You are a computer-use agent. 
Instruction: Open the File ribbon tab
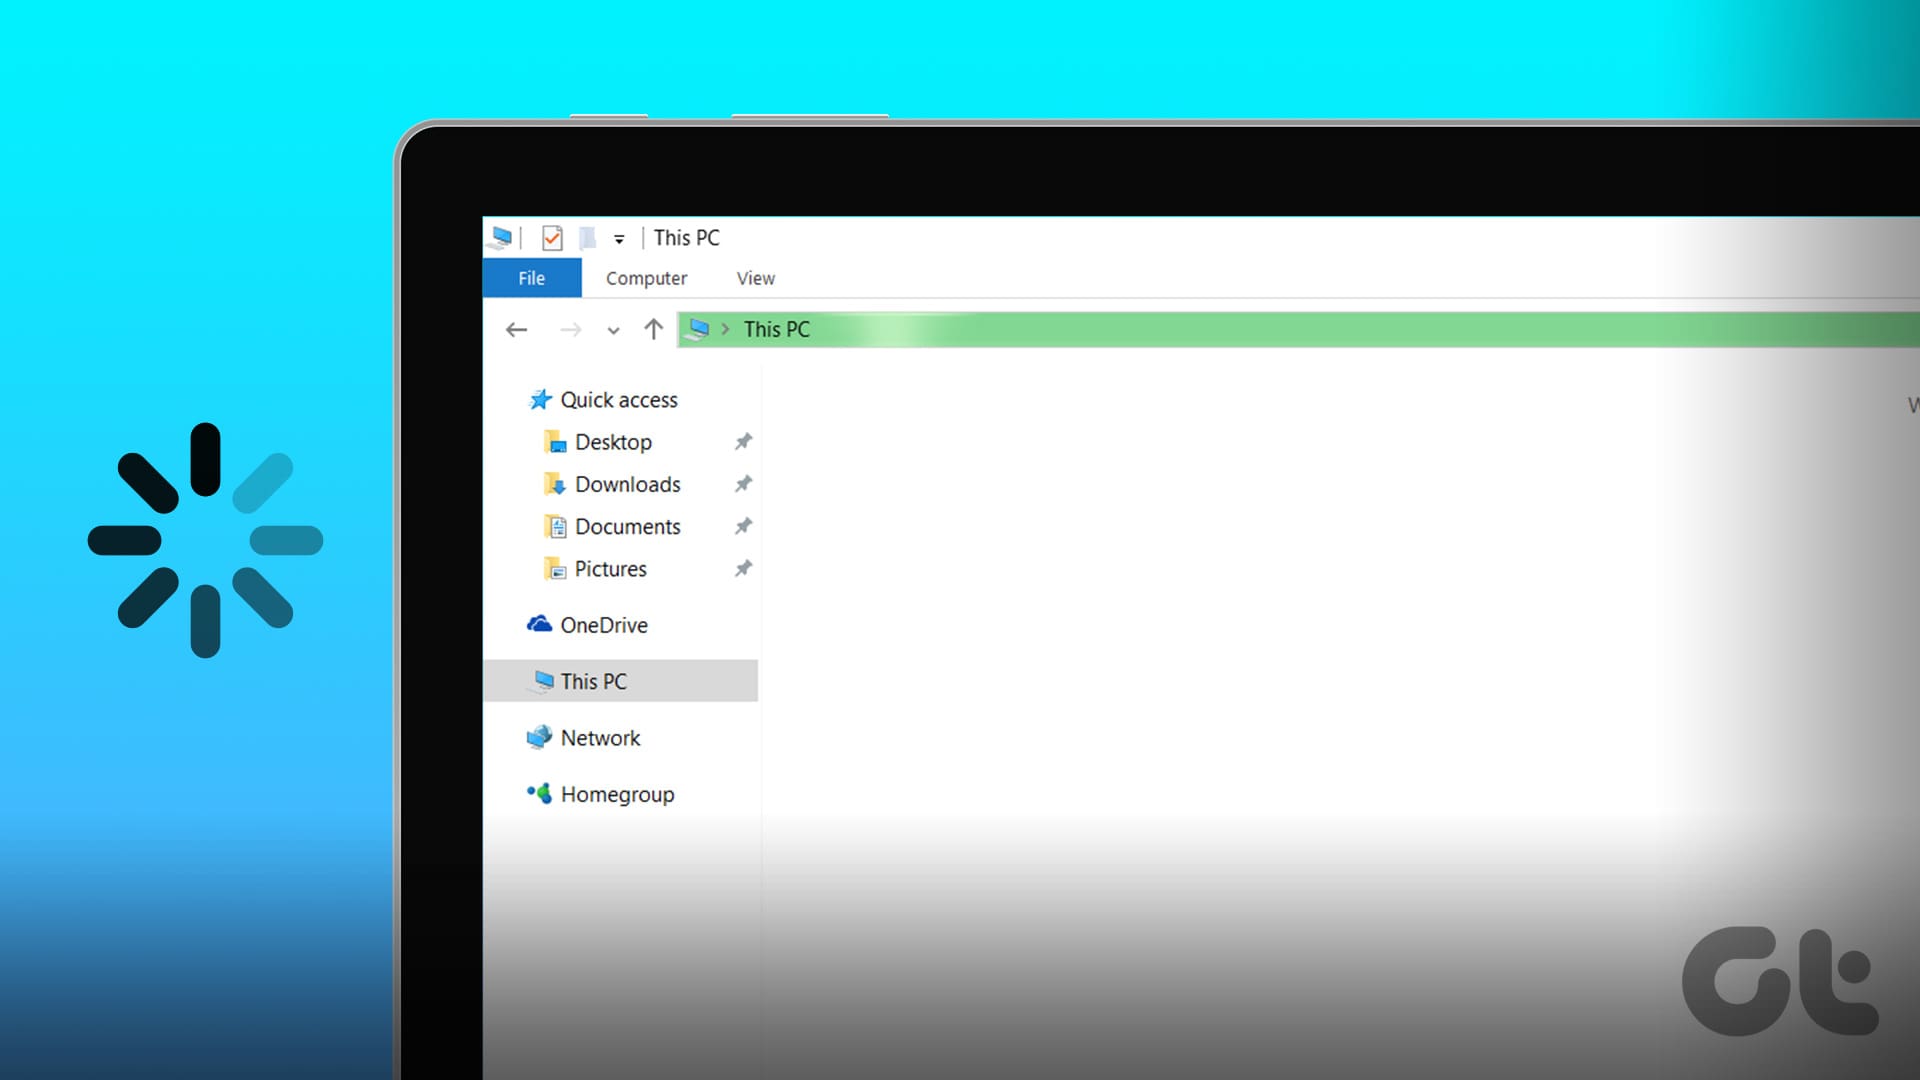tap(532, 278)
